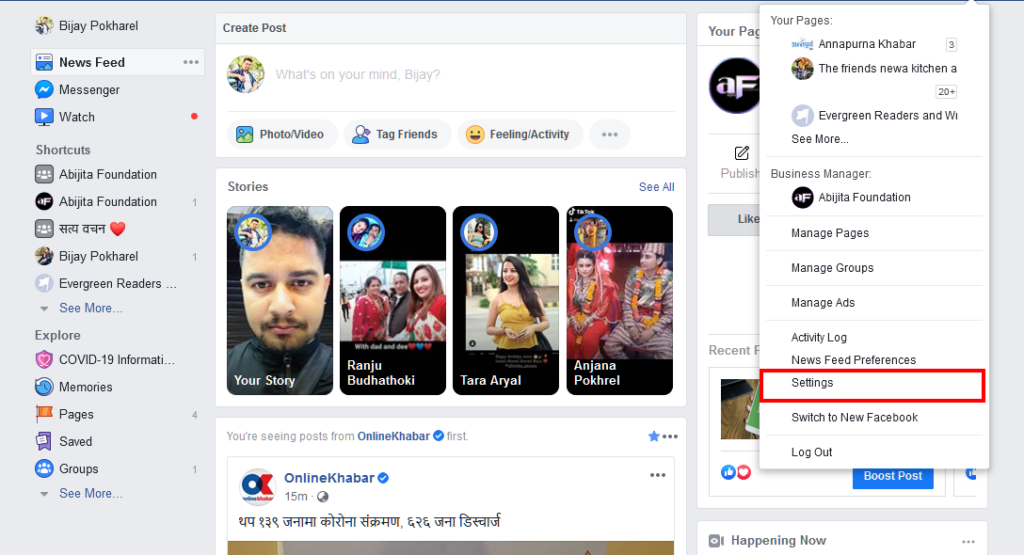
Task: Click the Tag Friends person icon
Action: [360, 135]
